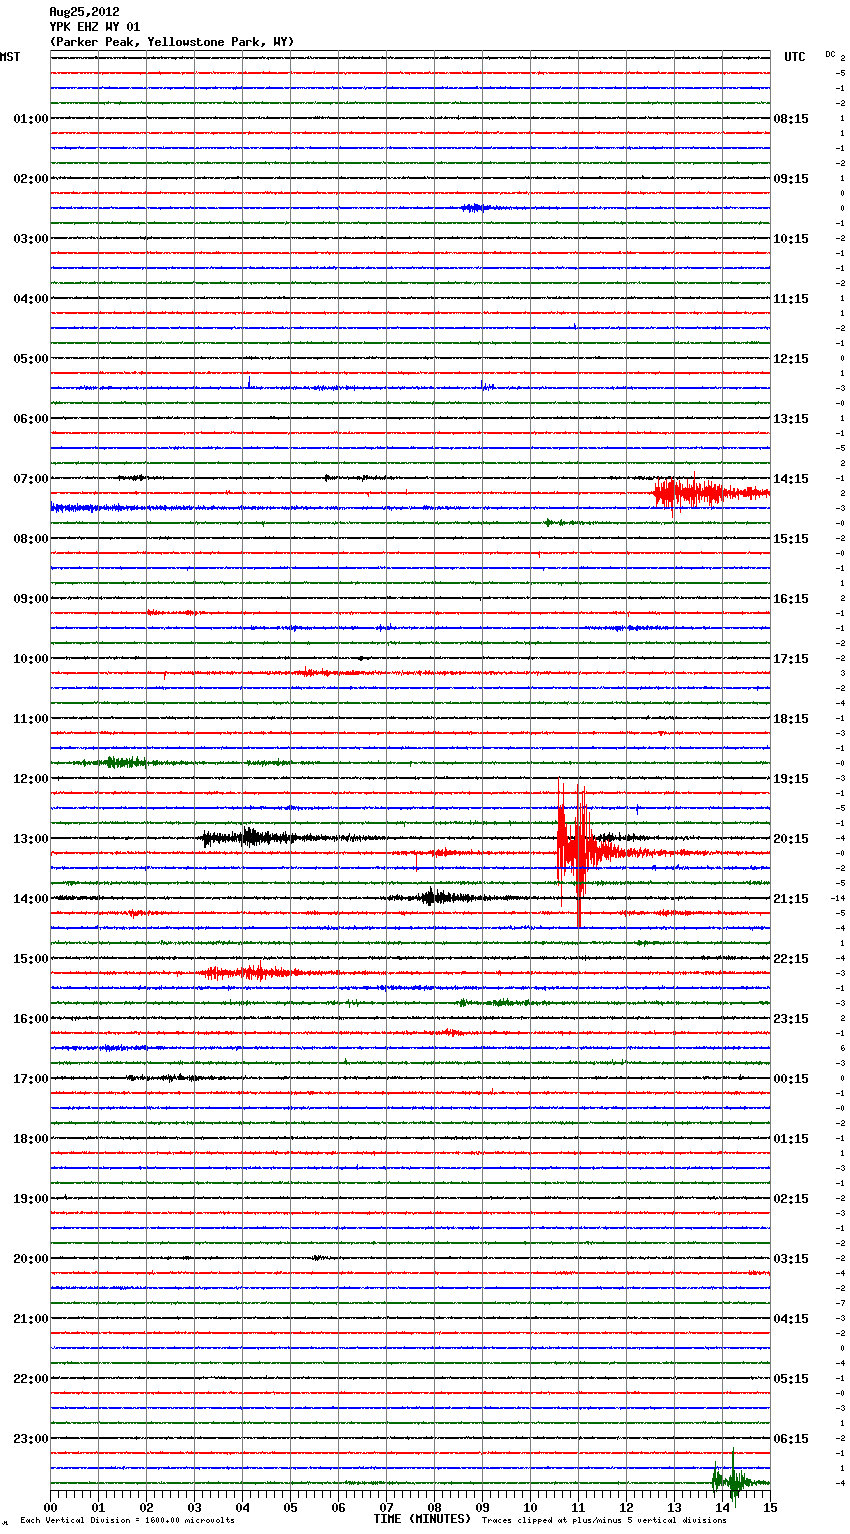Click the 'DC' column header at top right
The height and width of the screenshot is (1534, 850).
[830, 54]
